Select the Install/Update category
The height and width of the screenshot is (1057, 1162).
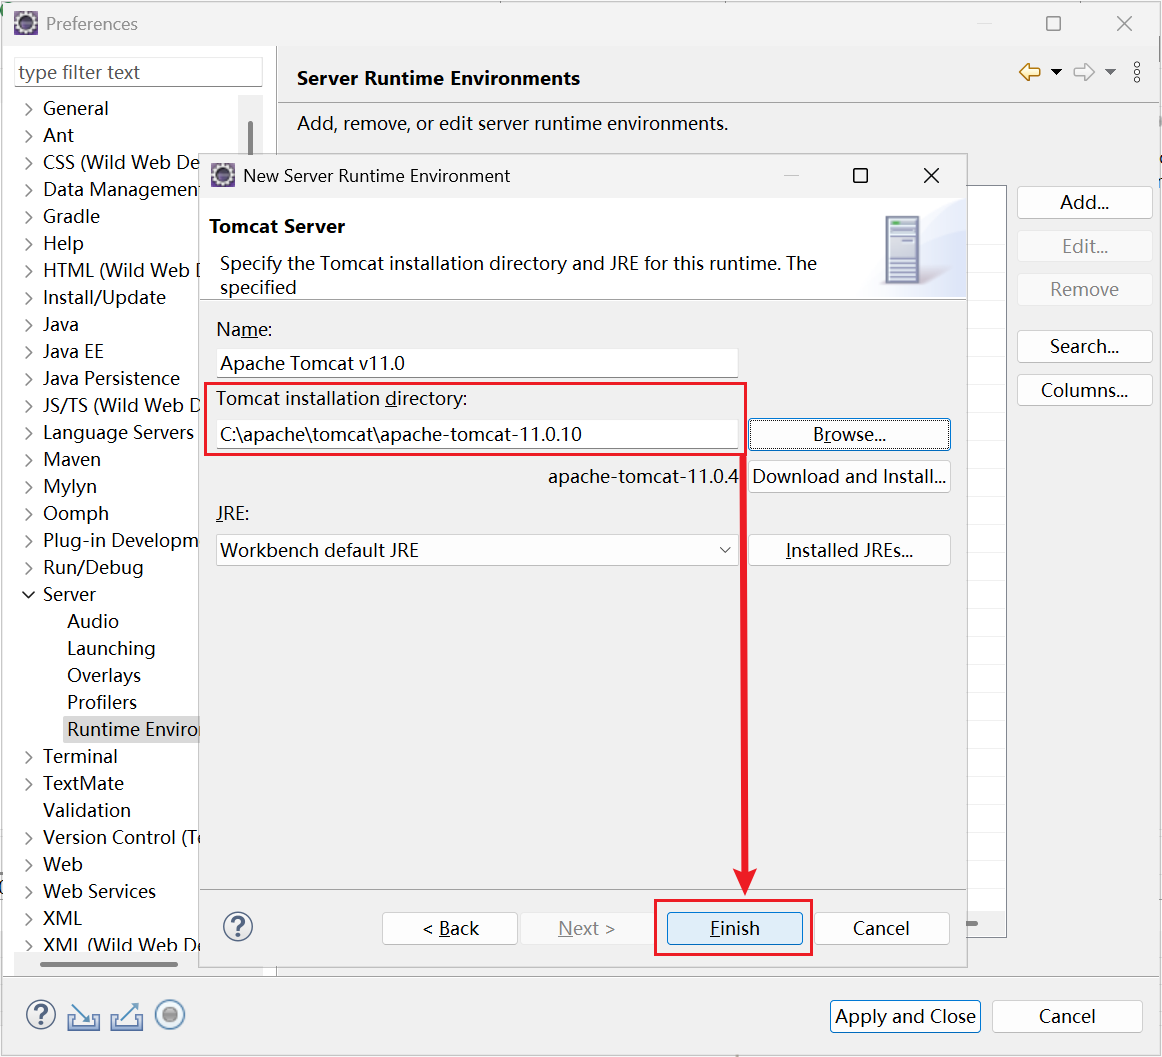point(104,297)
